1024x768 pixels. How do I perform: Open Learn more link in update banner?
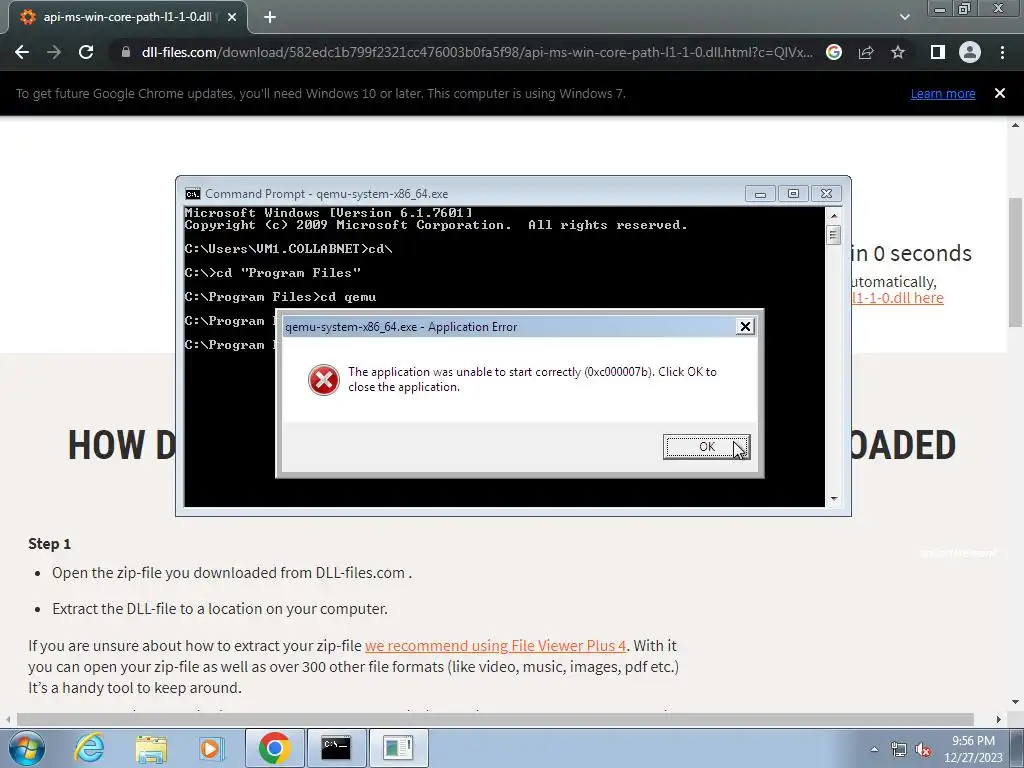click(x=943, y=93)
